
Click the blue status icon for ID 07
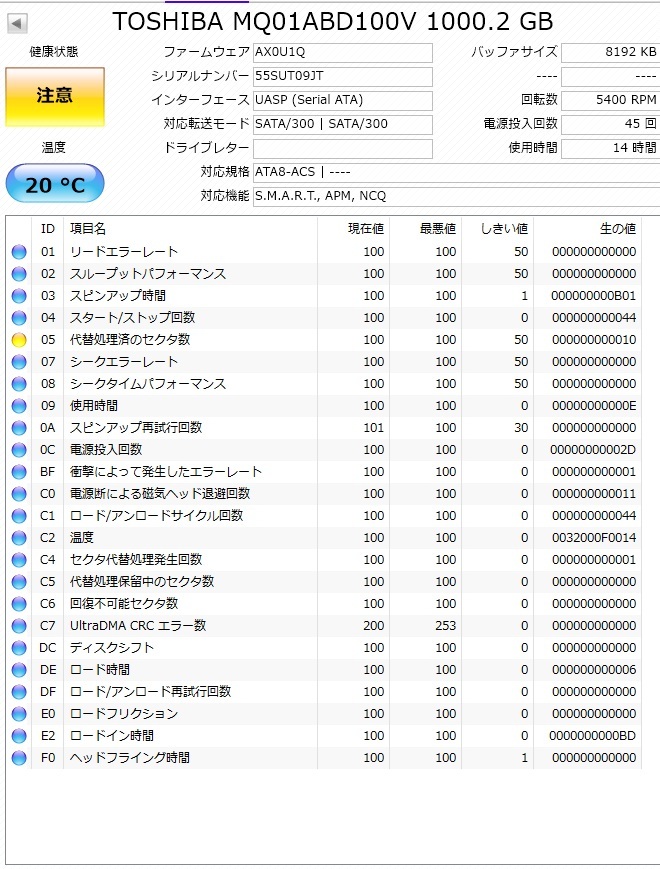19,362
